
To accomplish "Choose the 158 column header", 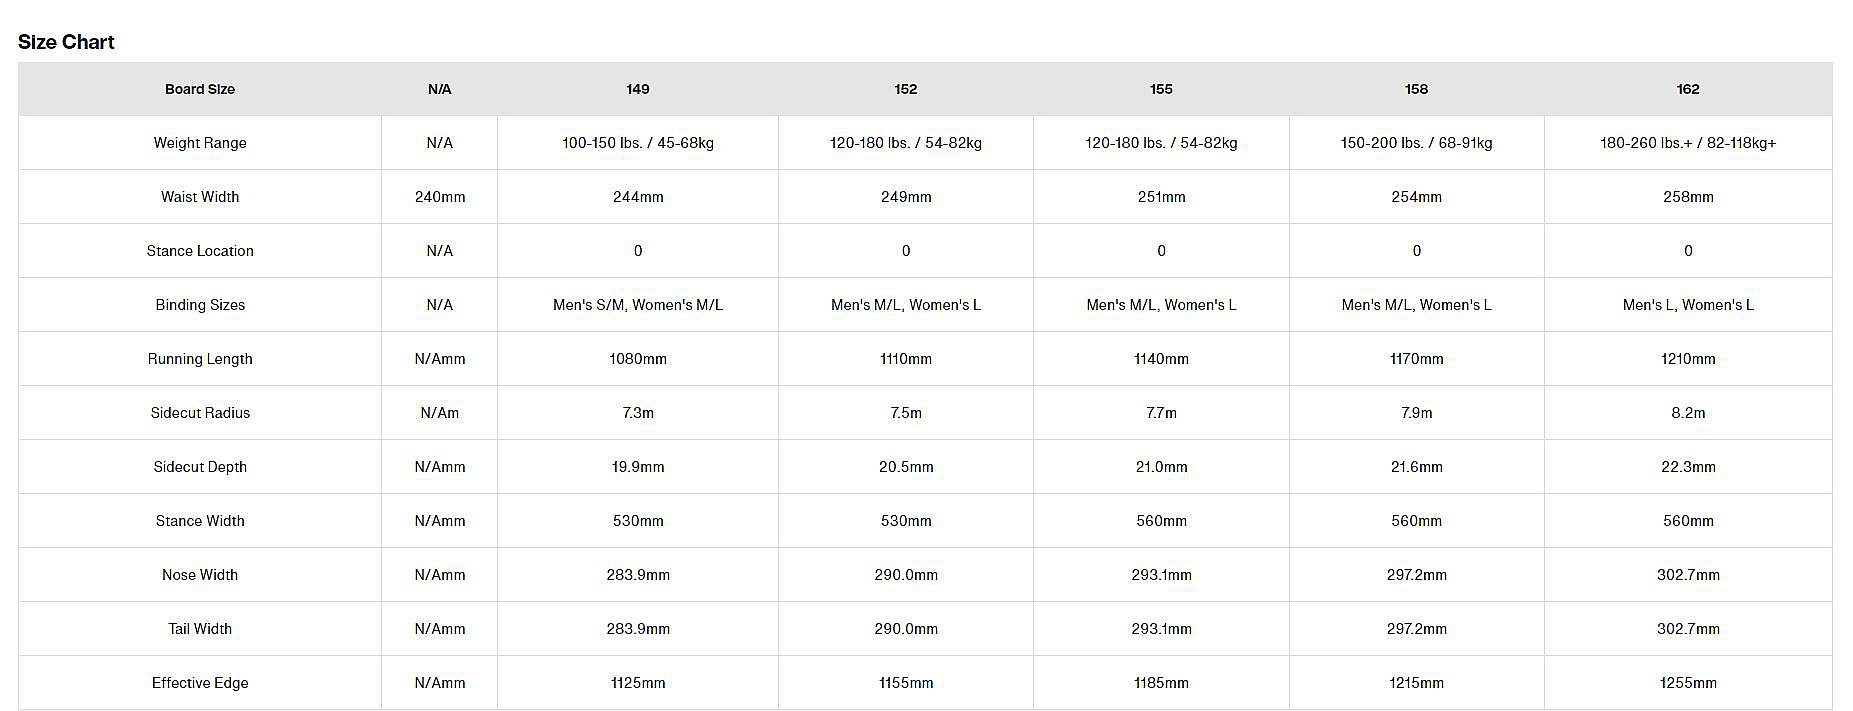I will coord(1416,89).
